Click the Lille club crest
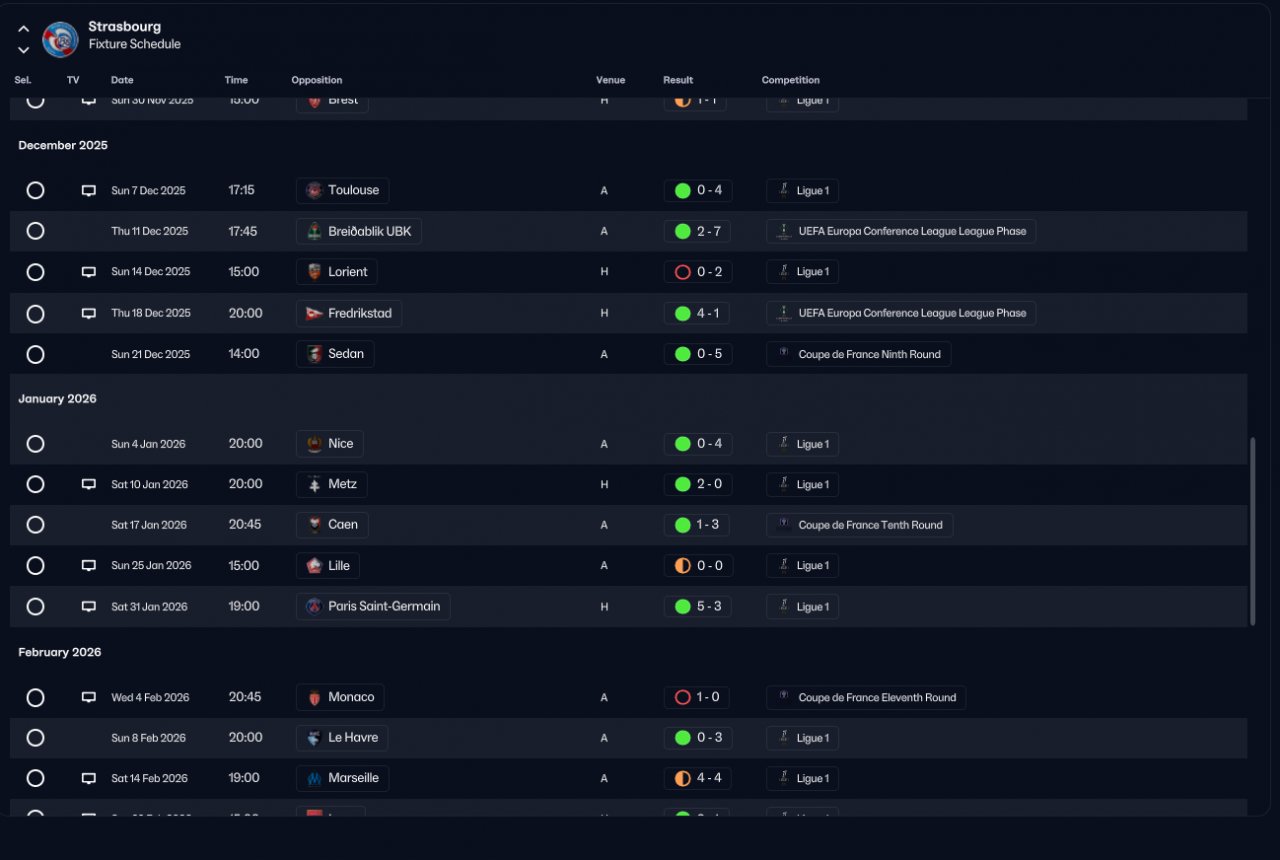Image resolution: width=1280 pixels, height=860 pixels. [315, 565]
